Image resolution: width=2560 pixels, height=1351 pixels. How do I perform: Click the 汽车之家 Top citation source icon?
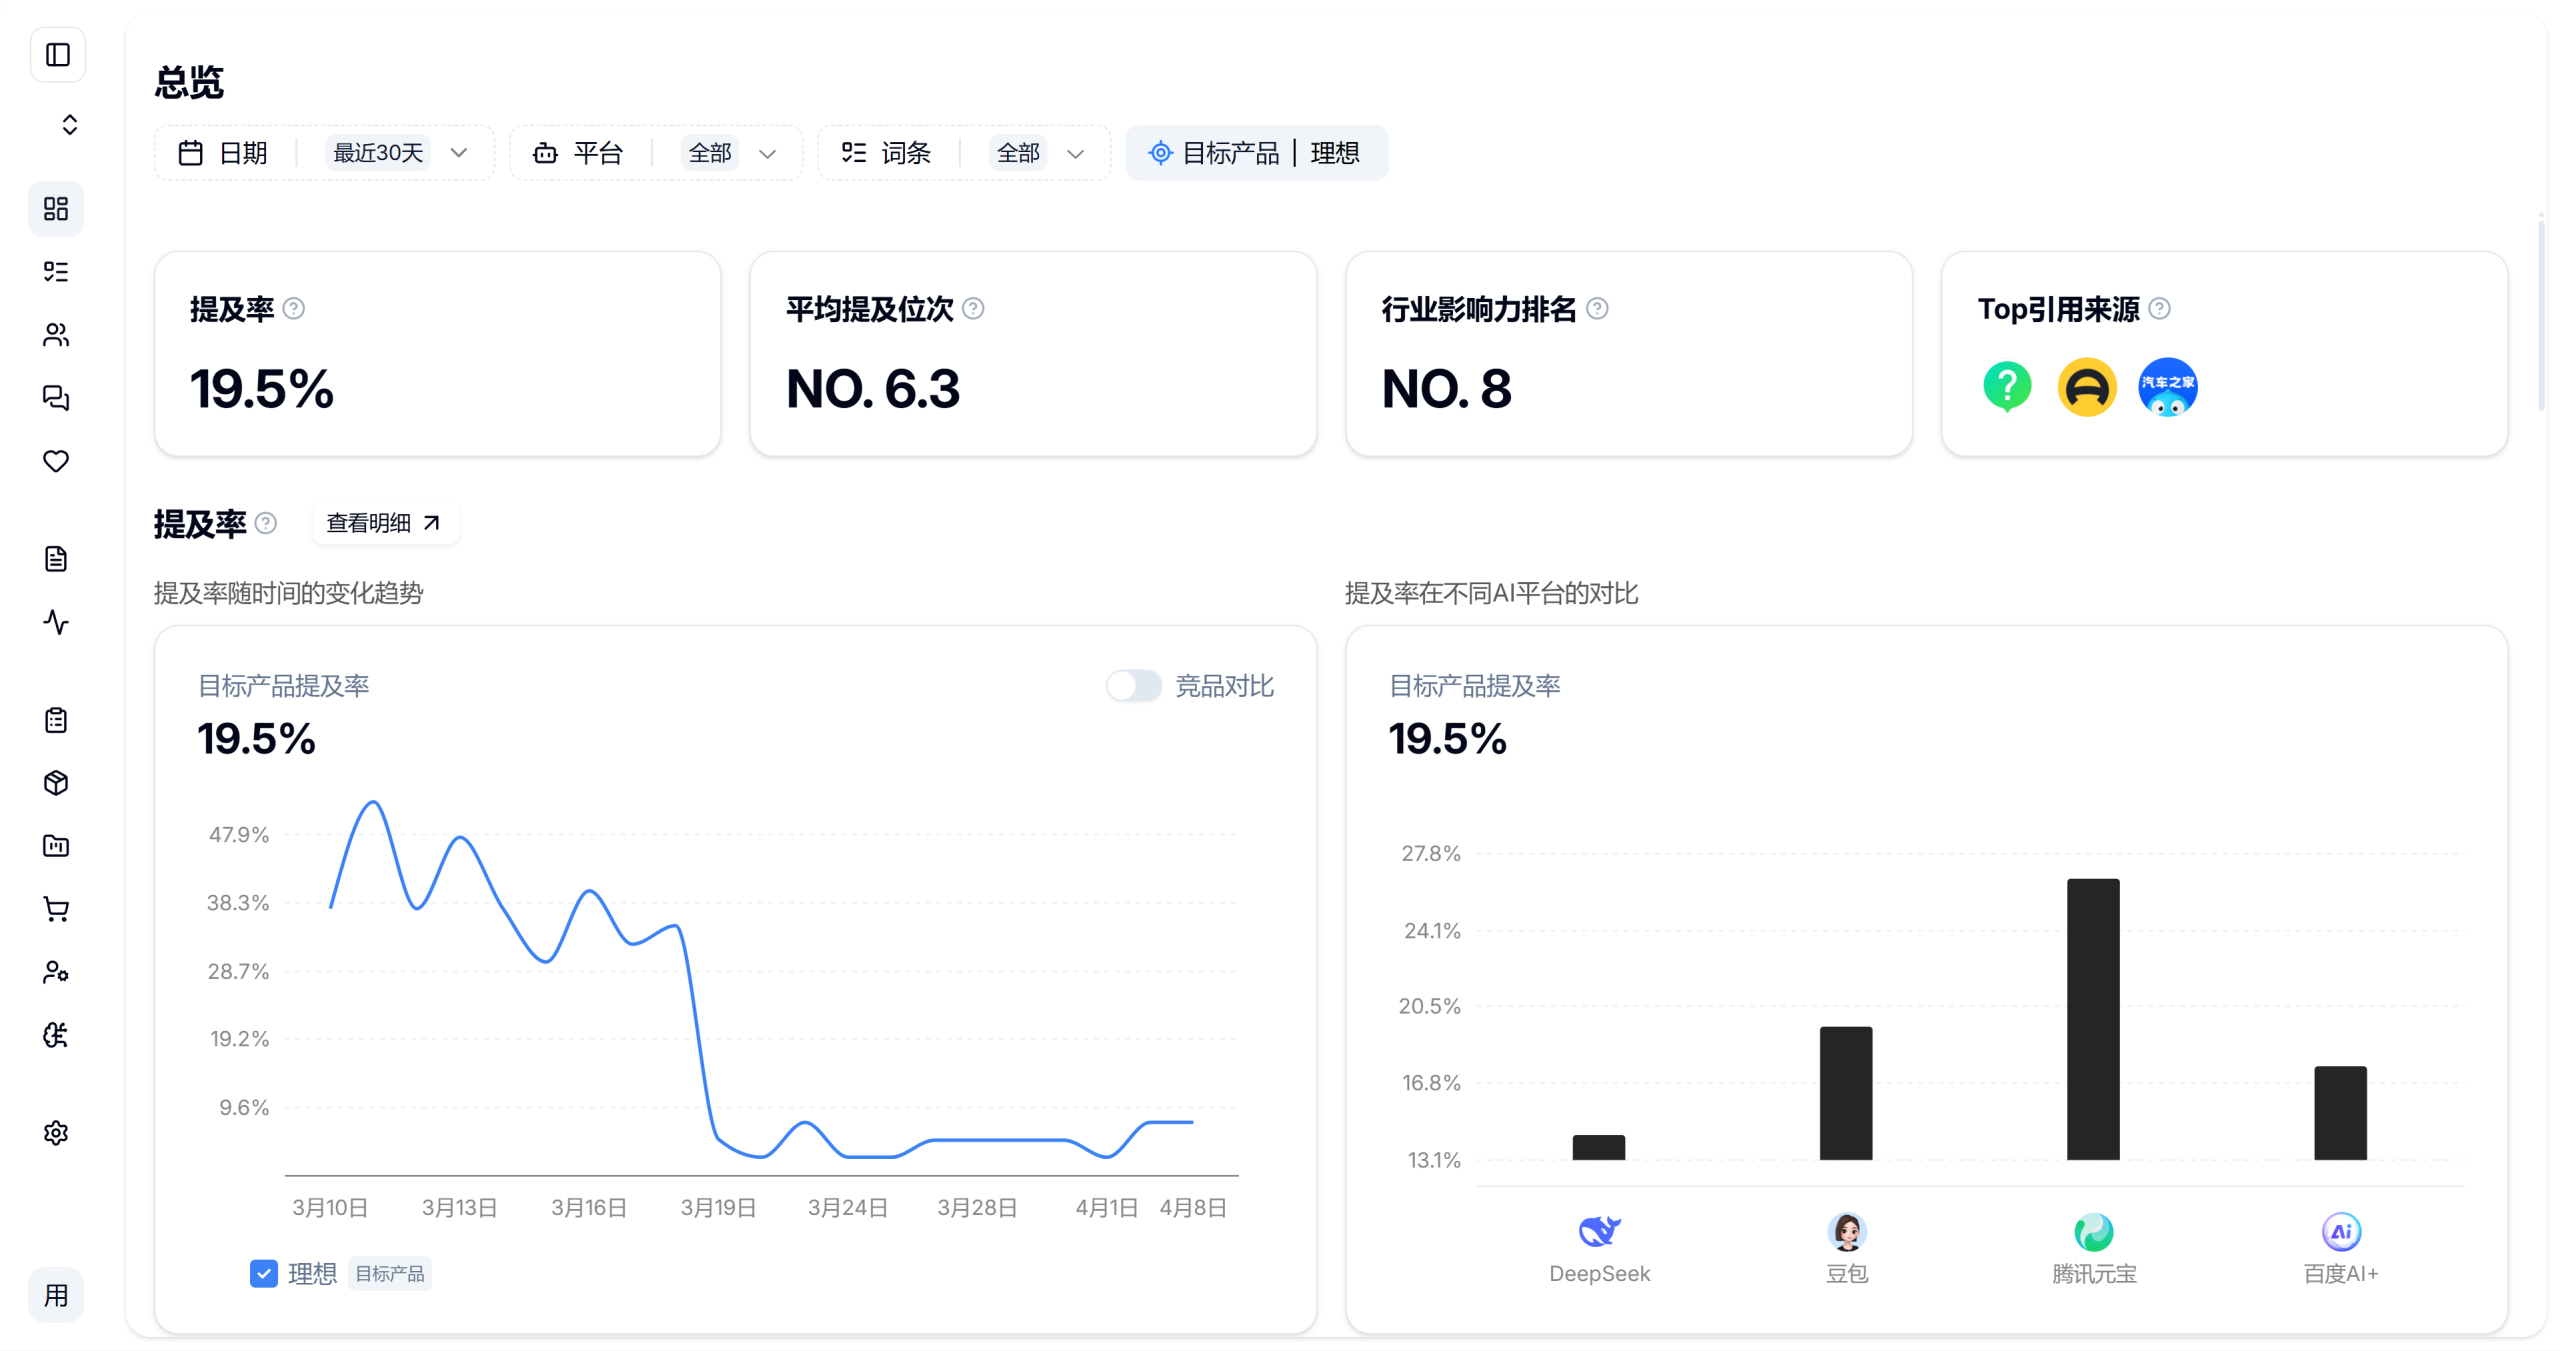[x=2168, y=386]
